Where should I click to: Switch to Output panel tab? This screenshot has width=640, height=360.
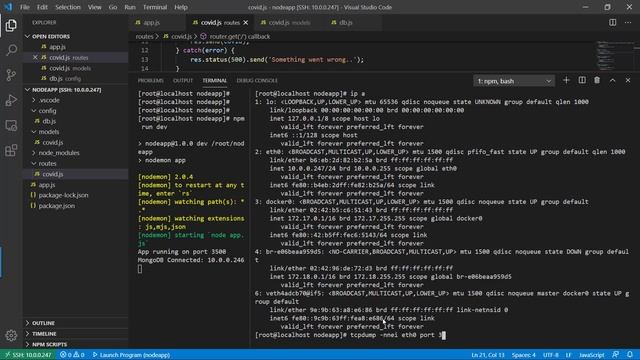coord(182,80)
